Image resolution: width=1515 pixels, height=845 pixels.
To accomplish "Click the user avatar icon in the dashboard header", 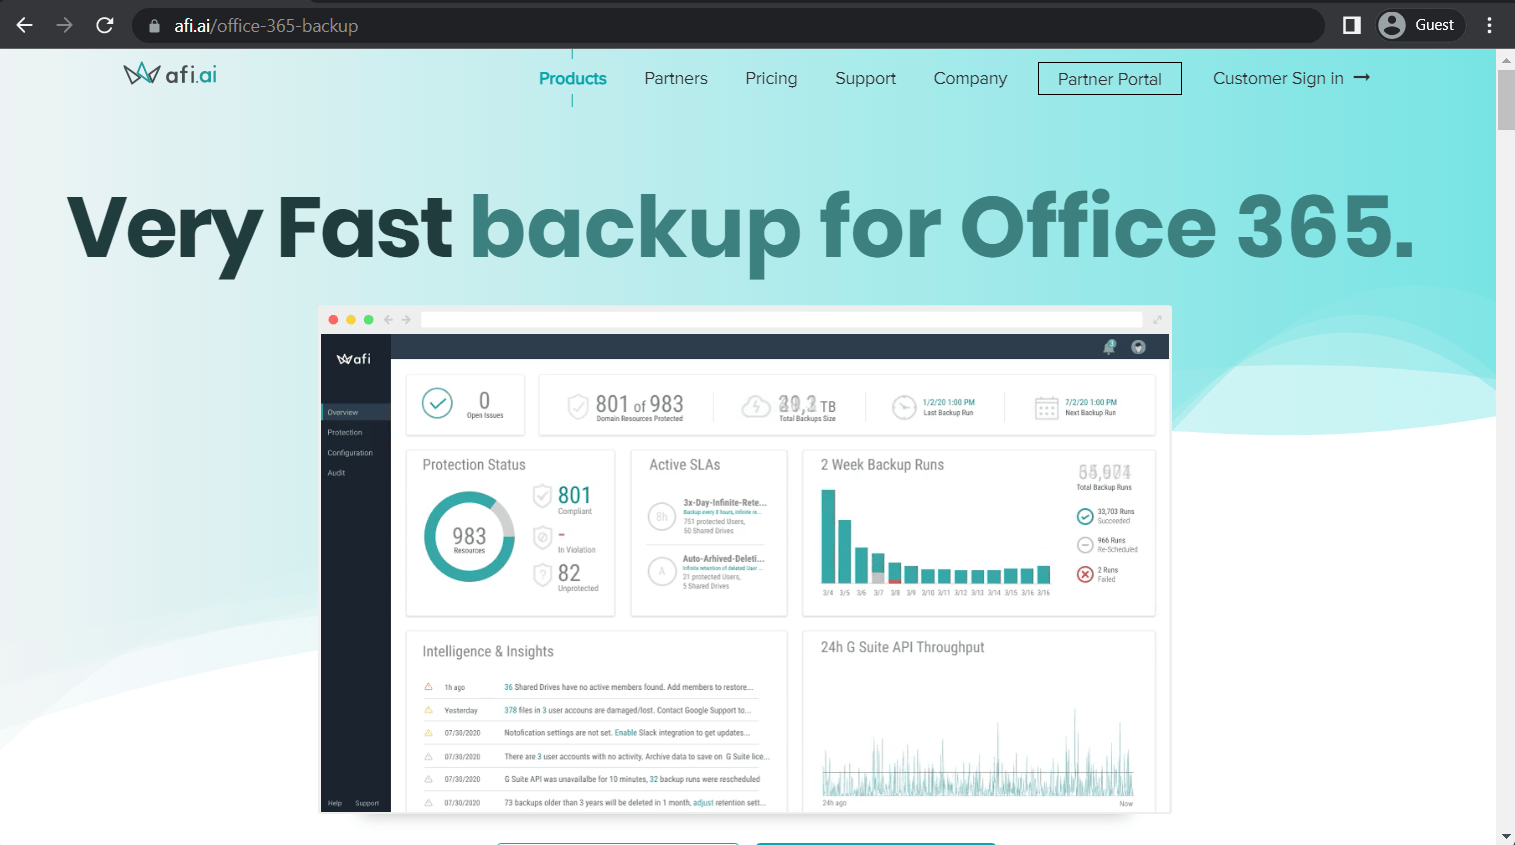I will click(1138, 346).
